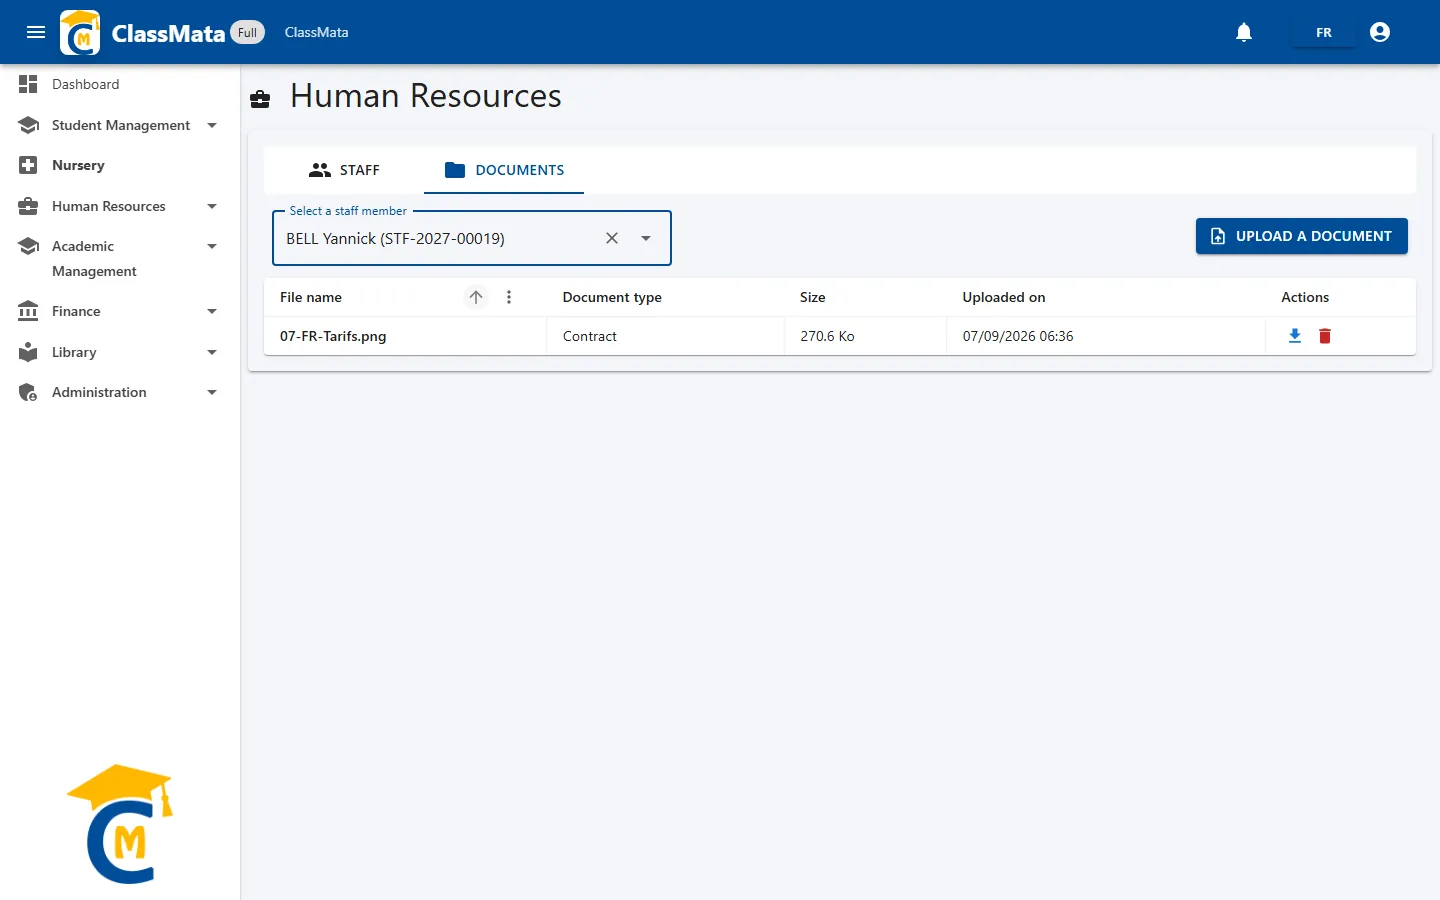Click the Size column header
The width and height of the screenshot is (1440, 900).
813,297
